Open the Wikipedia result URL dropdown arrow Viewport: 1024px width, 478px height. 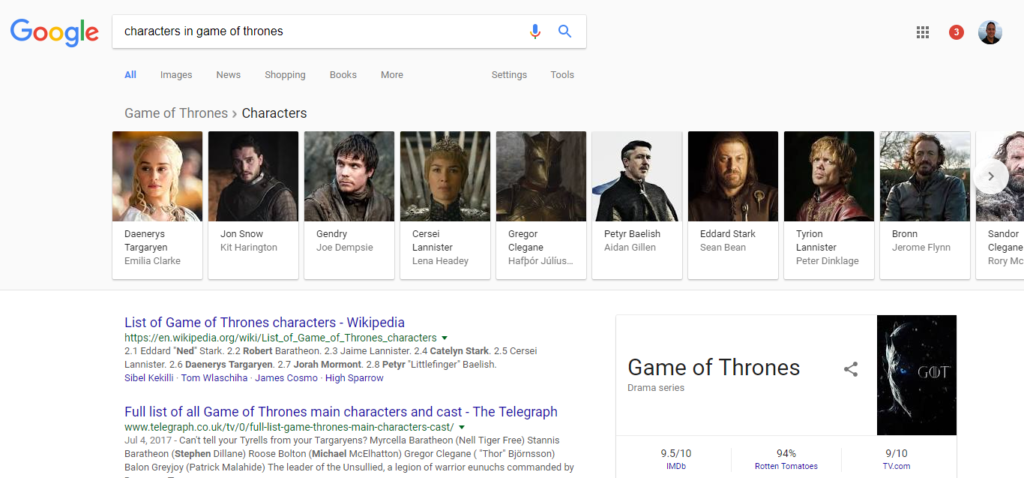pyautogui.click(x=444, y=338)
